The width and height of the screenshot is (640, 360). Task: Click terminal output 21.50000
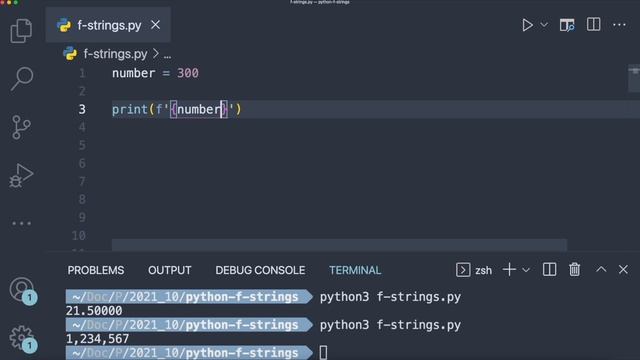click(x=94, y=311)
